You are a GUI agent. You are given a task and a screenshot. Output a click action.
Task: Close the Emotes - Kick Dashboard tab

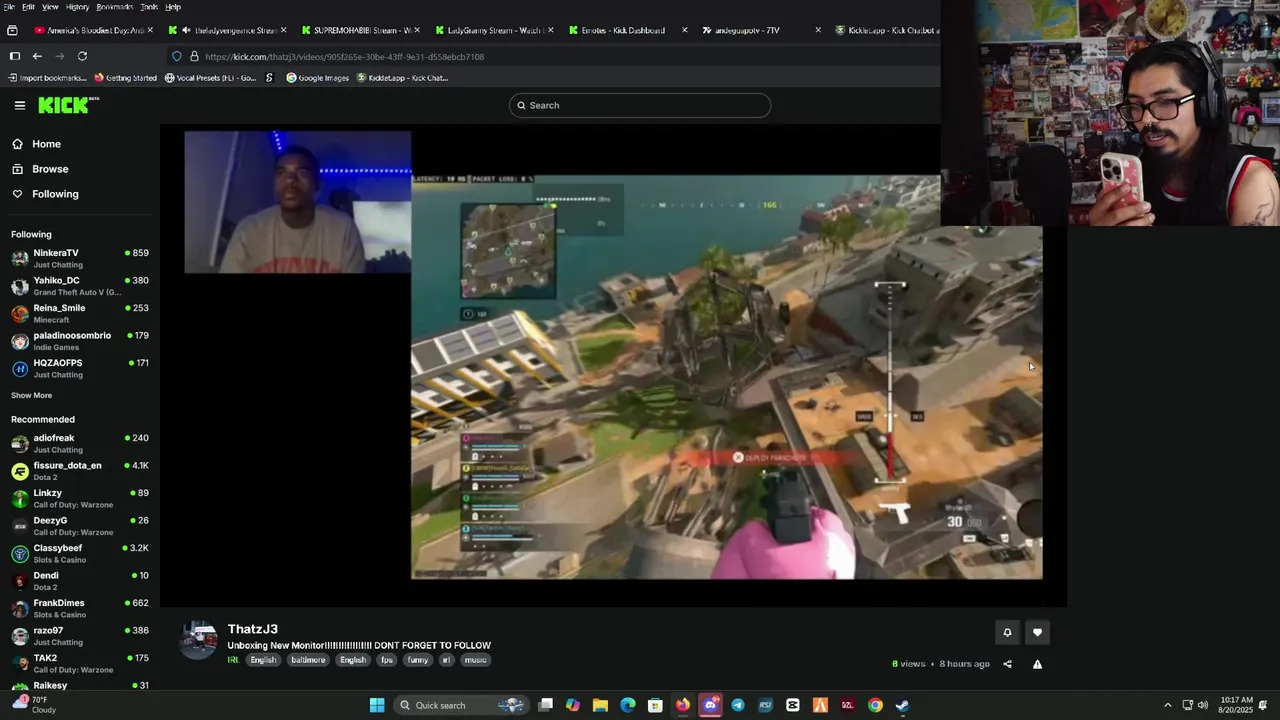click(x=684, y=30)
